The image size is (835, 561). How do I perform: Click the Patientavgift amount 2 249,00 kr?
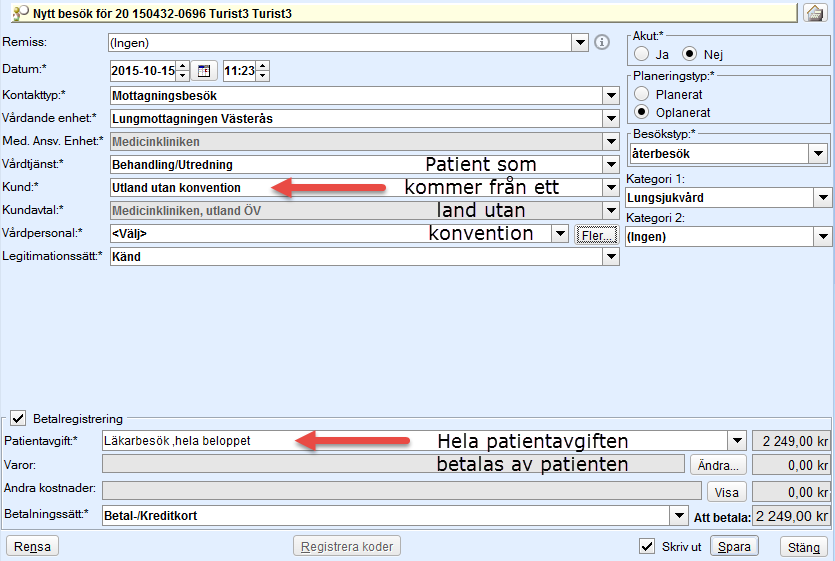pyautogui.click(x=791, y=441)
